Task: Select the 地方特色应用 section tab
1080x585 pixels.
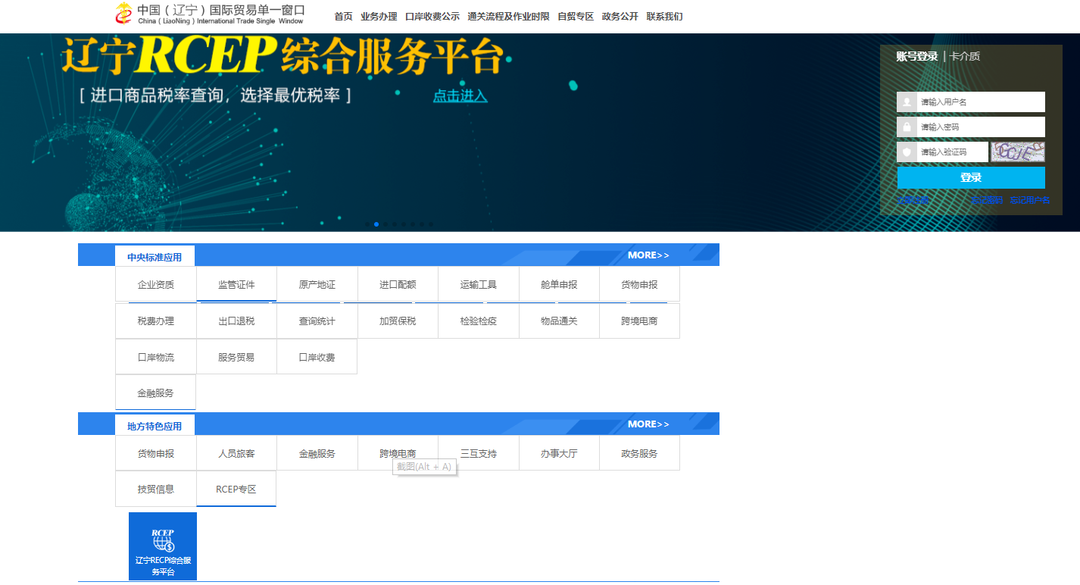Action: click(154, 426)
